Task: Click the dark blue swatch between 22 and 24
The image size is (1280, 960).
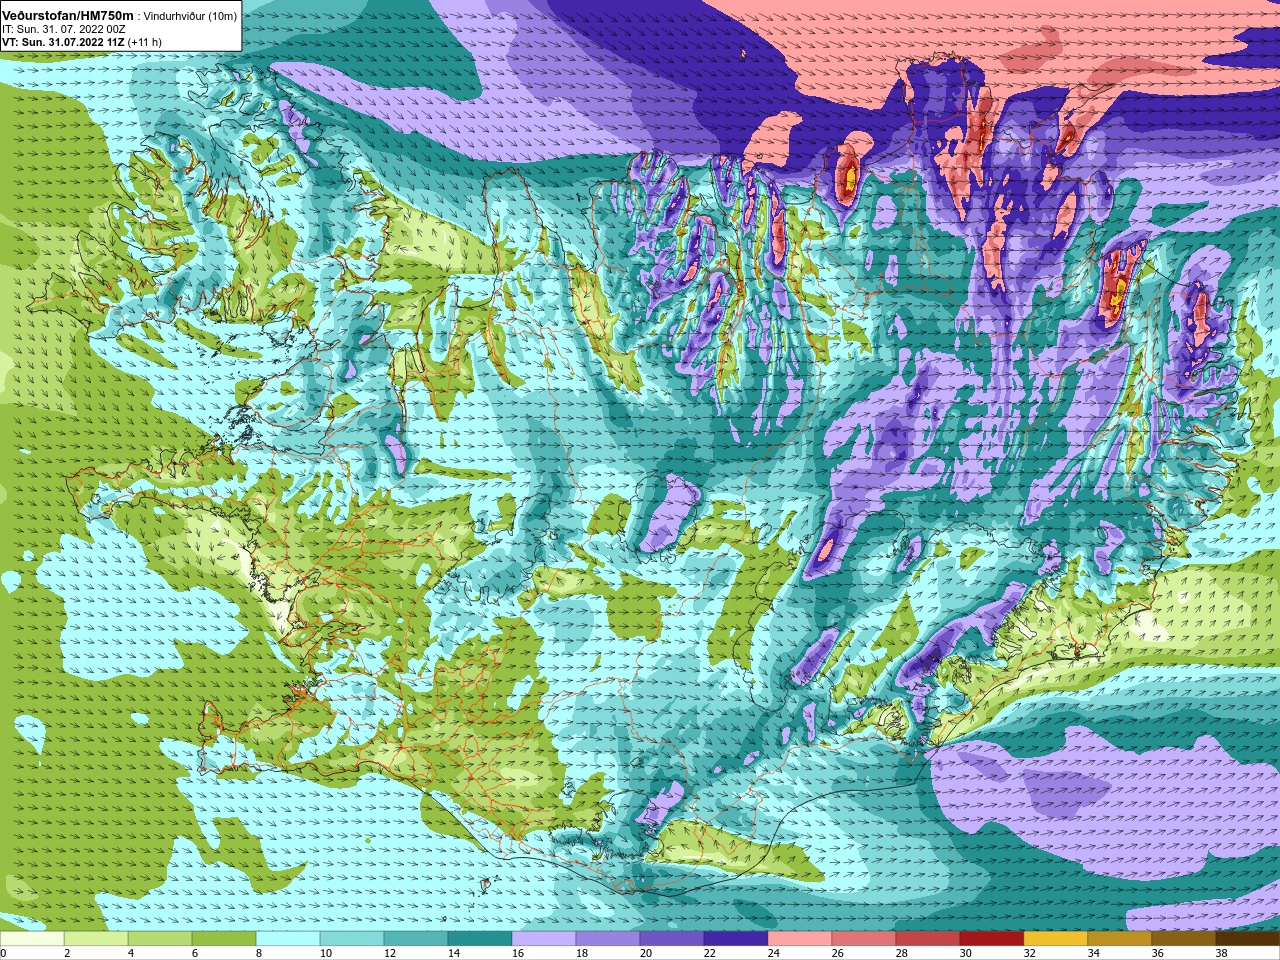Action: pyautogui.click(x=736, y=939)
